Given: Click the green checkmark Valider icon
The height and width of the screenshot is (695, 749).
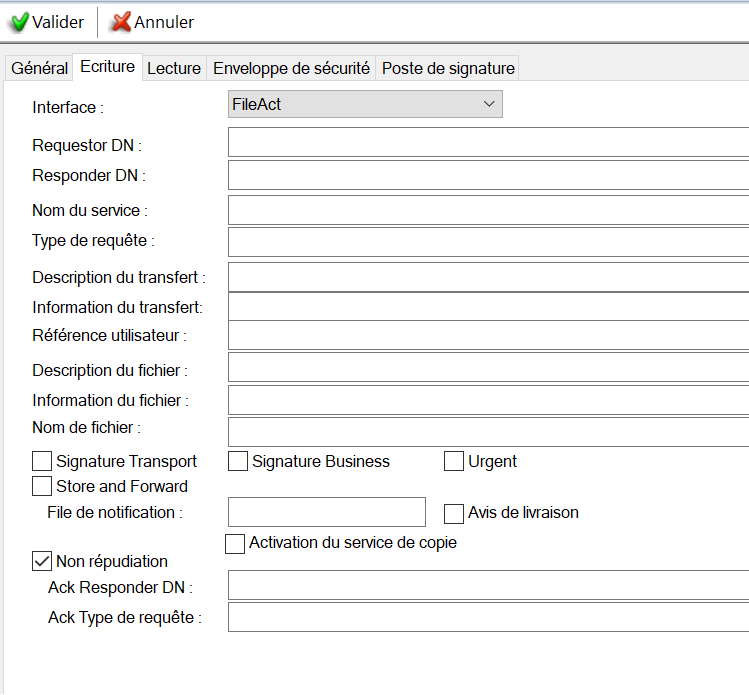Looking at the screenshot, I should tap(19, 22).
